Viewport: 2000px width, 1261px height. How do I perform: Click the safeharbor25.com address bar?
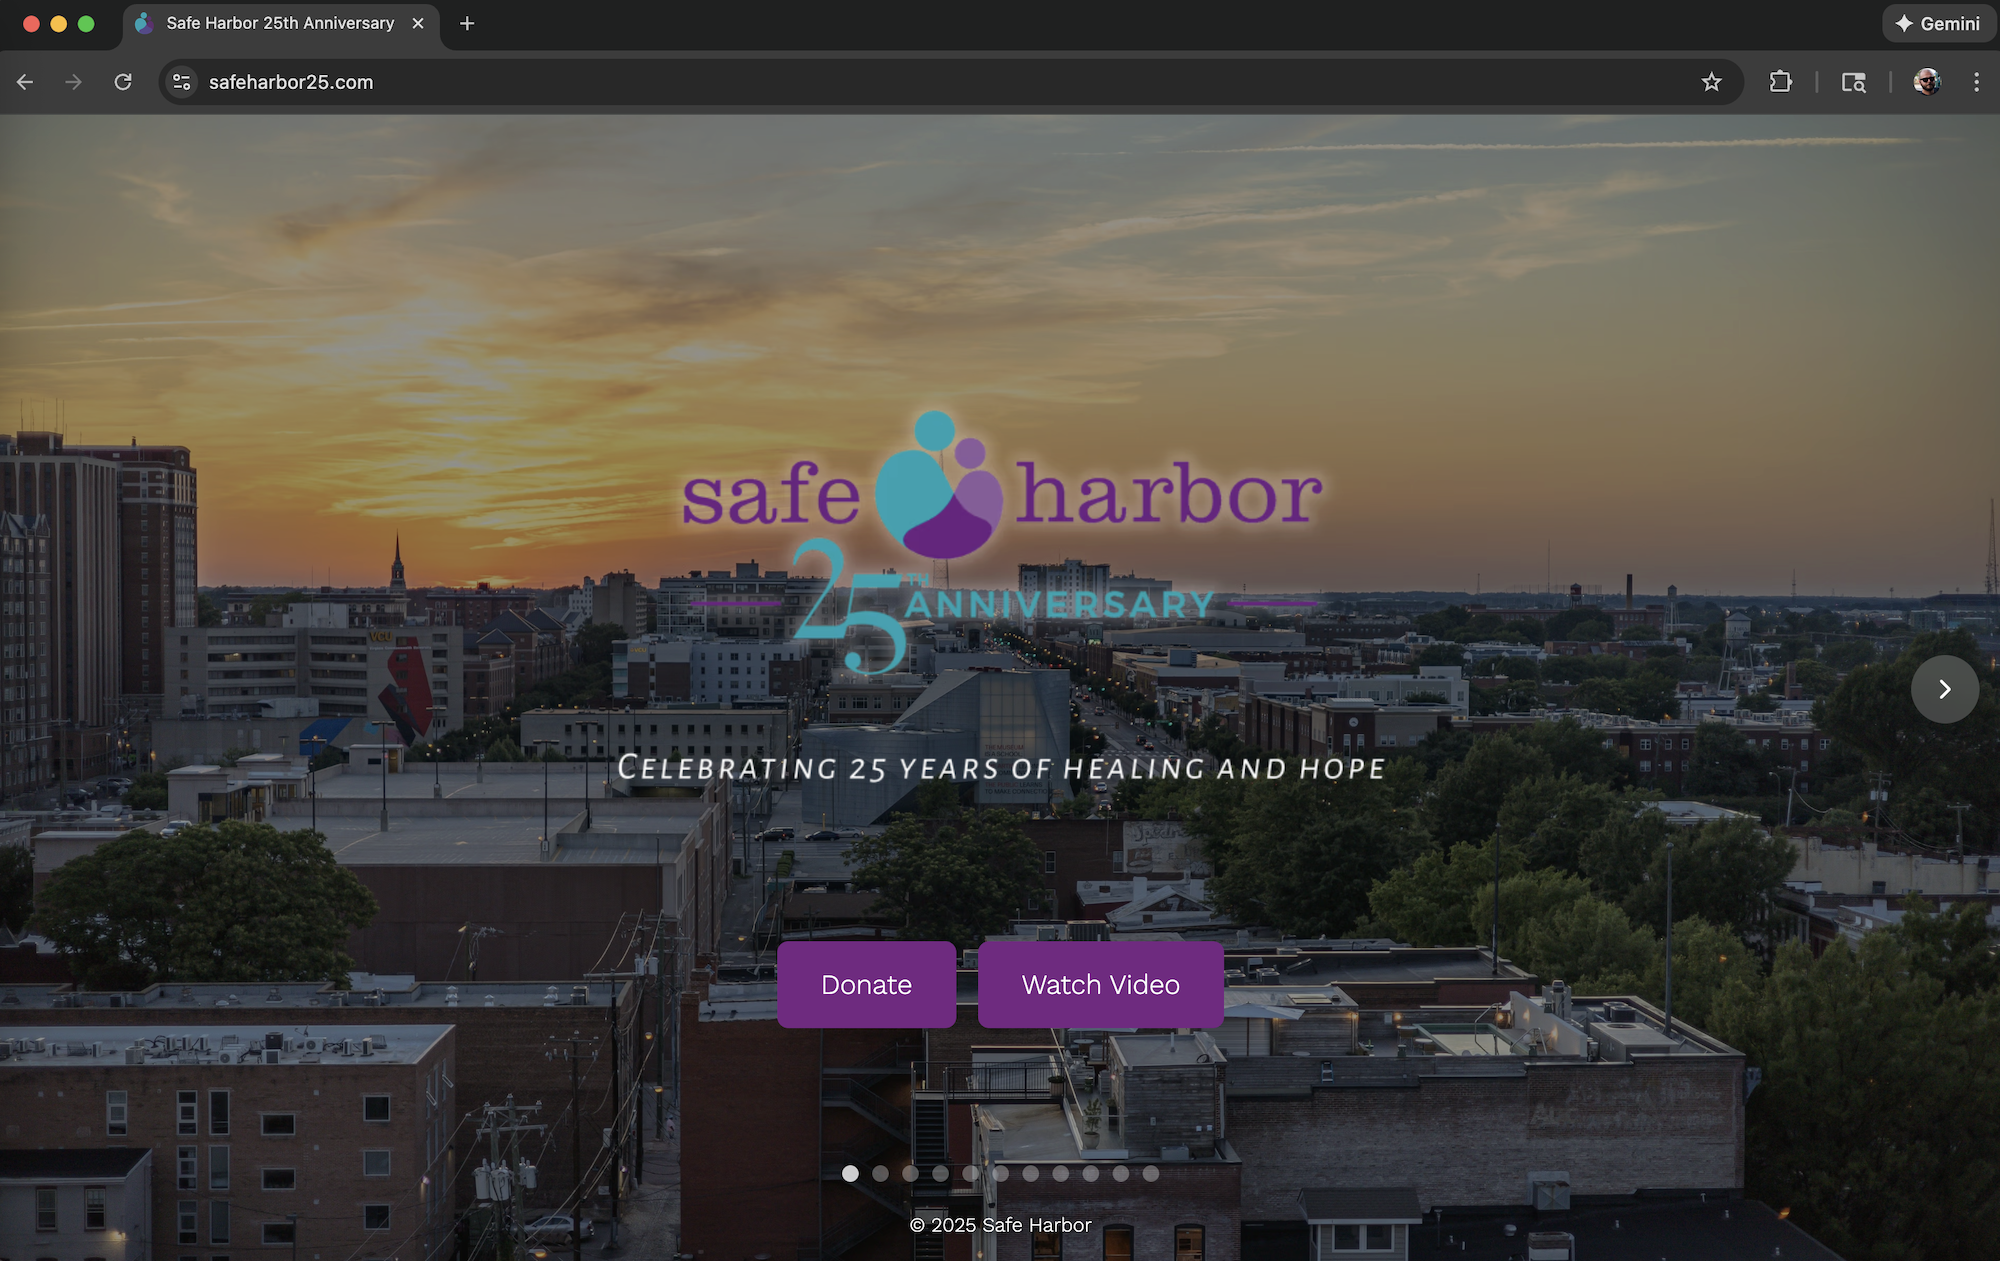[900, 82]
